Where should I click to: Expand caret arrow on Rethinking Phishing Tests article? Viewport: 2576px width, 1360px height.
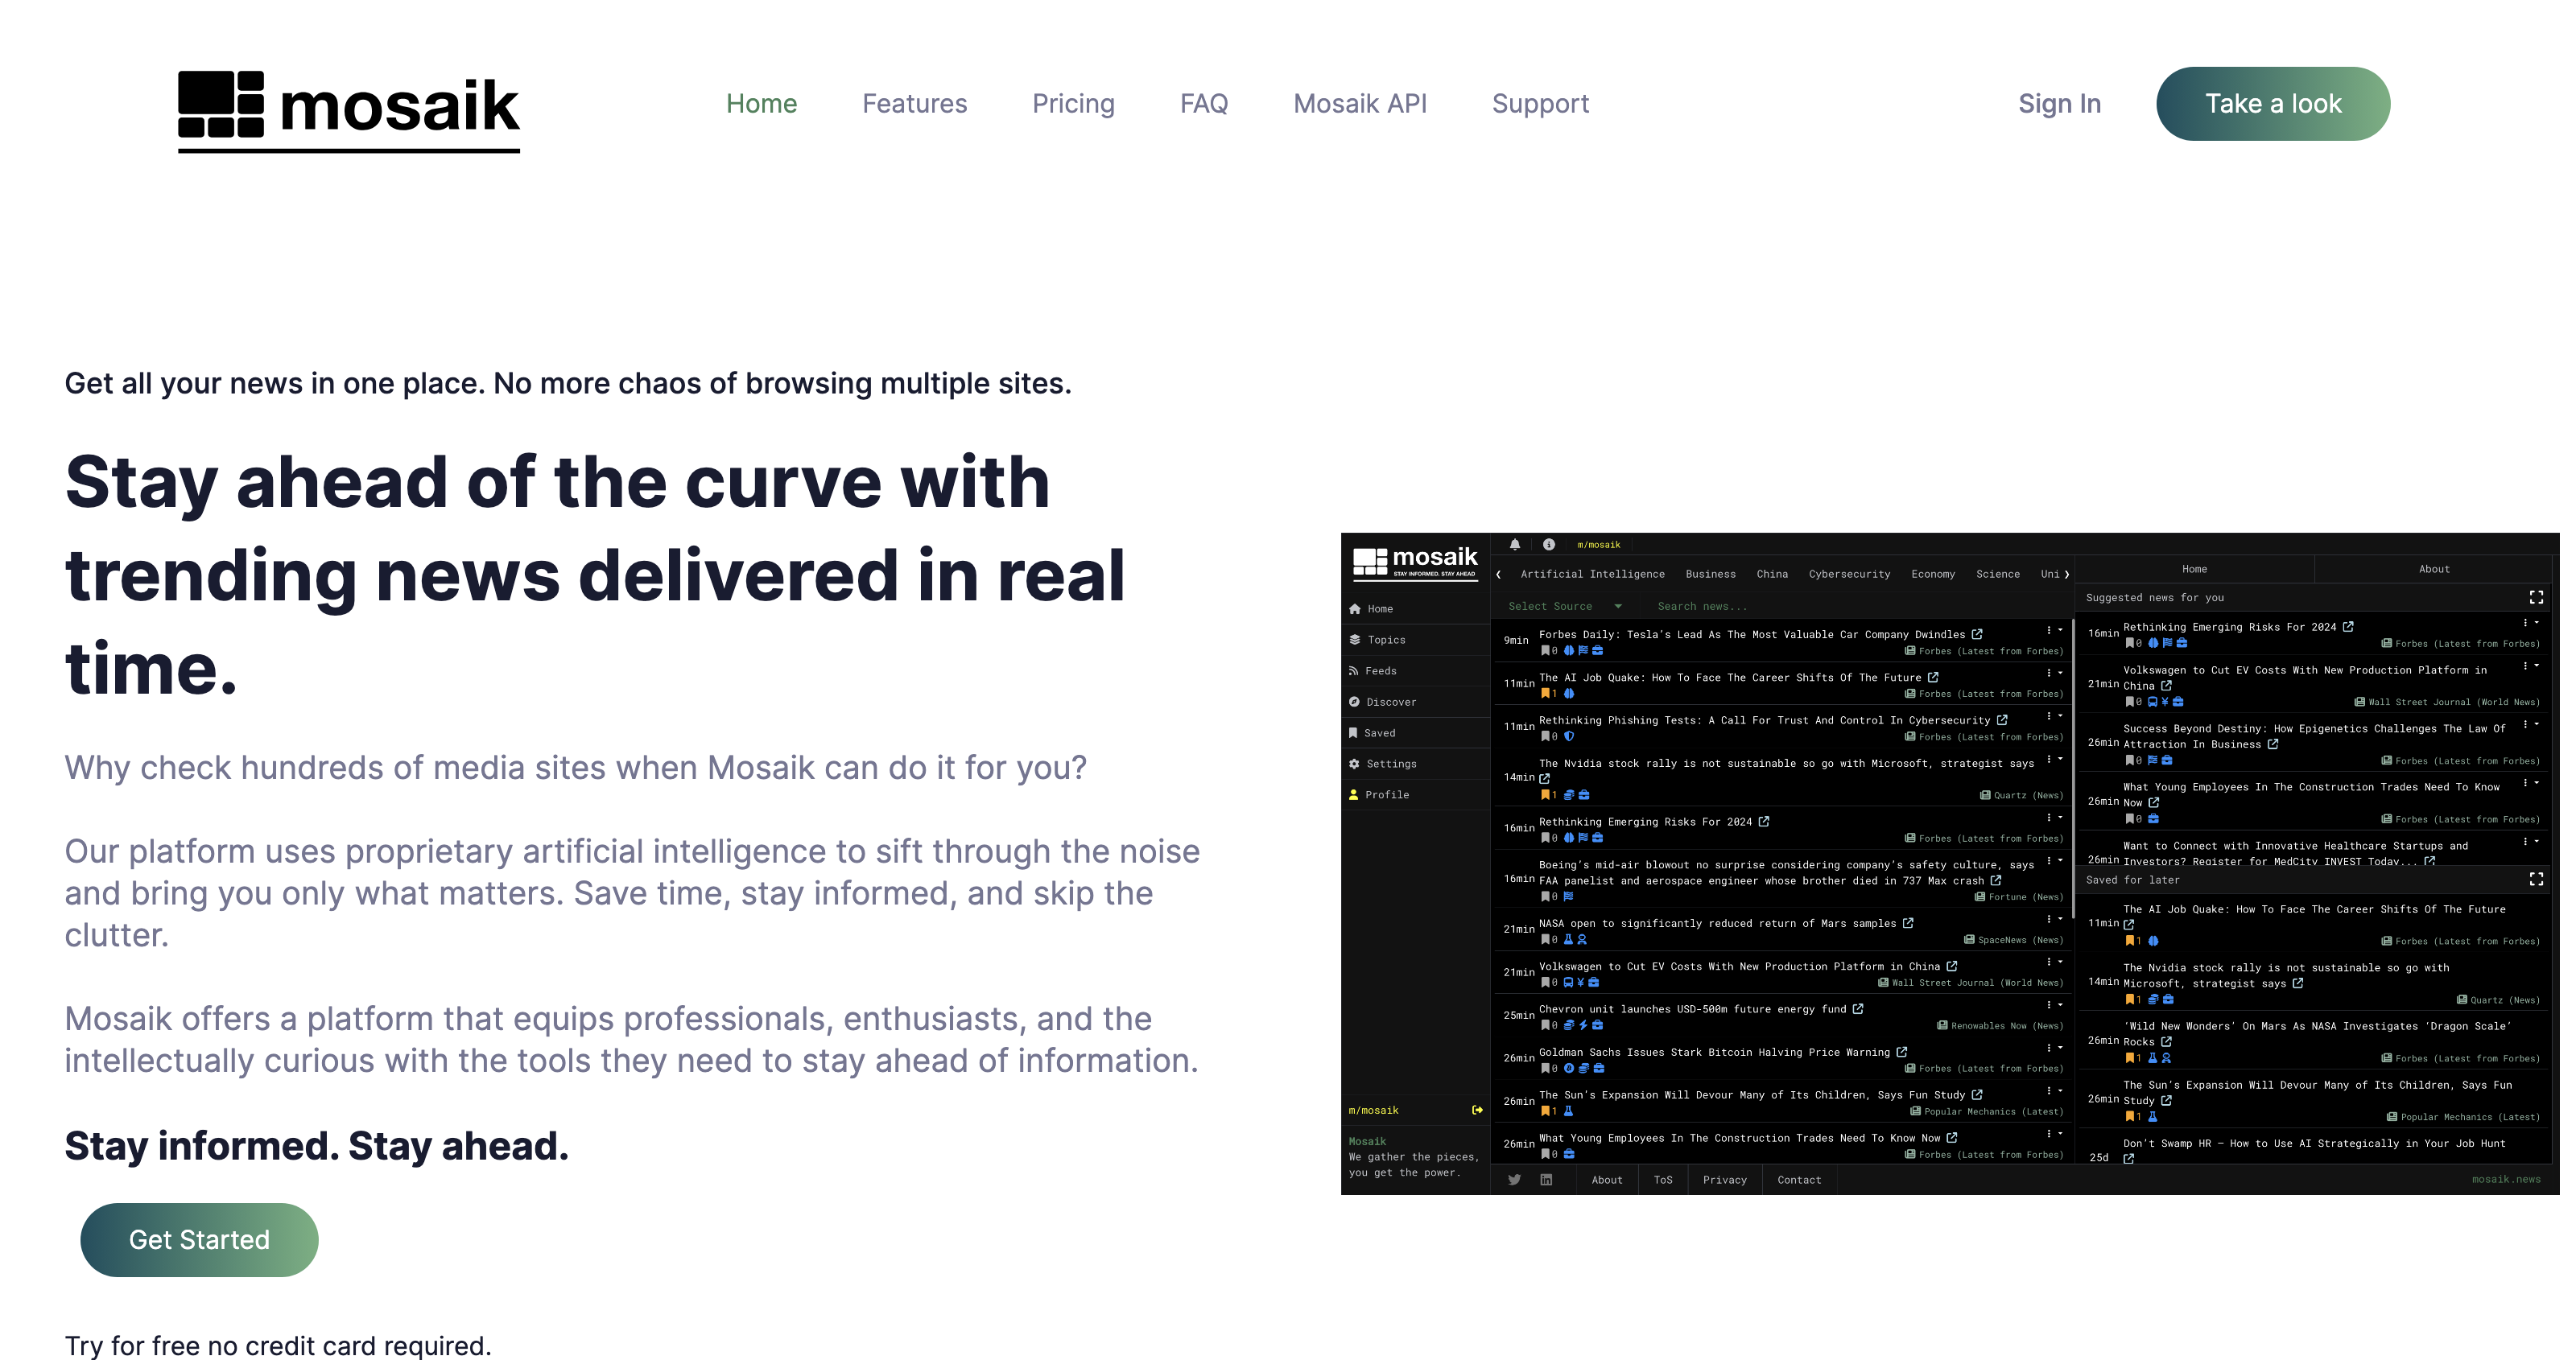tap(2060, 716)
